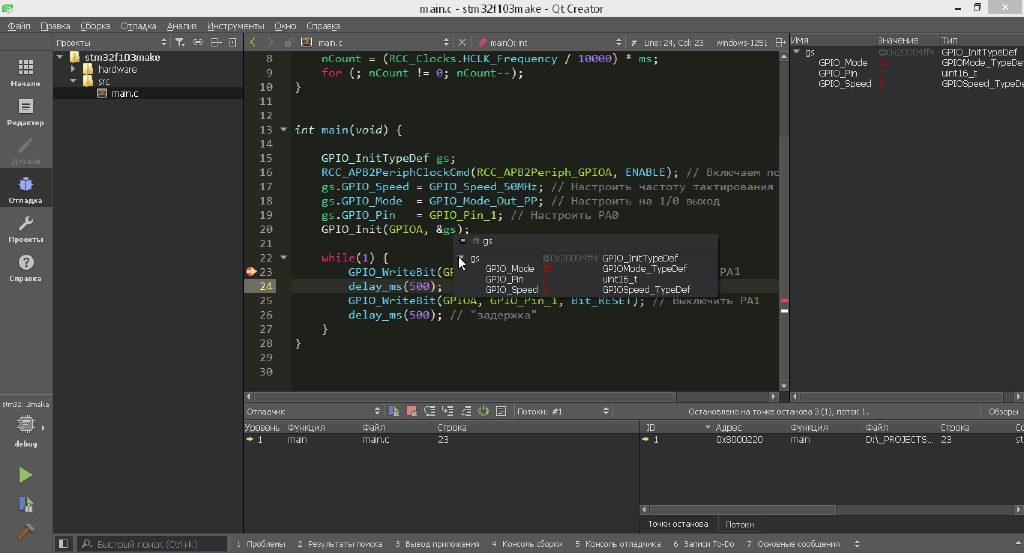Switch to the Потоки tab
Image resolution: width=1024 pixels, height=553 pixels.
click(x=740, y=524)
